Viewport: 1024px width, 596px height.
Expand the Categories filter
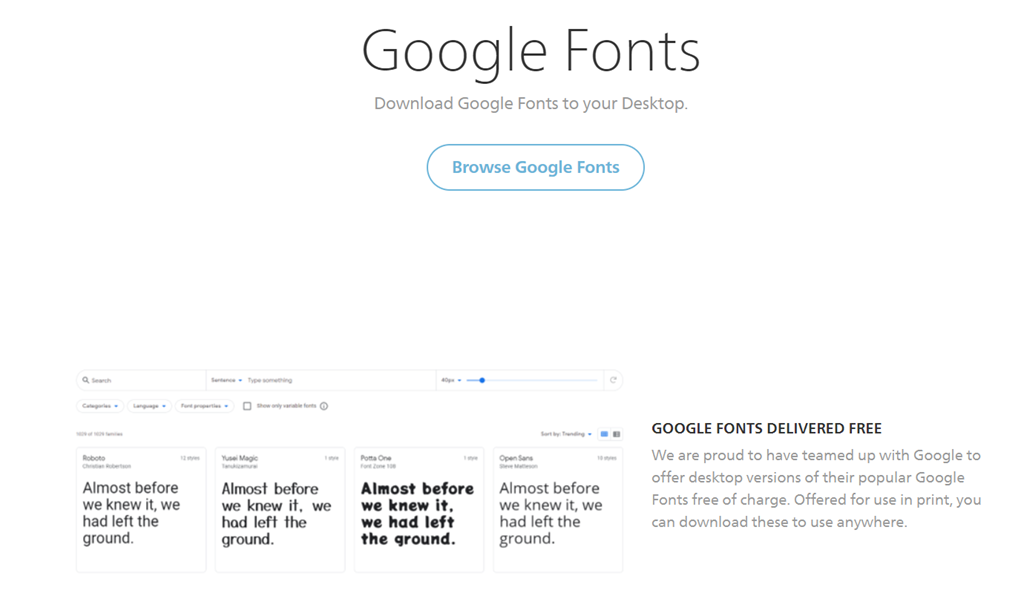coord(100,406)
